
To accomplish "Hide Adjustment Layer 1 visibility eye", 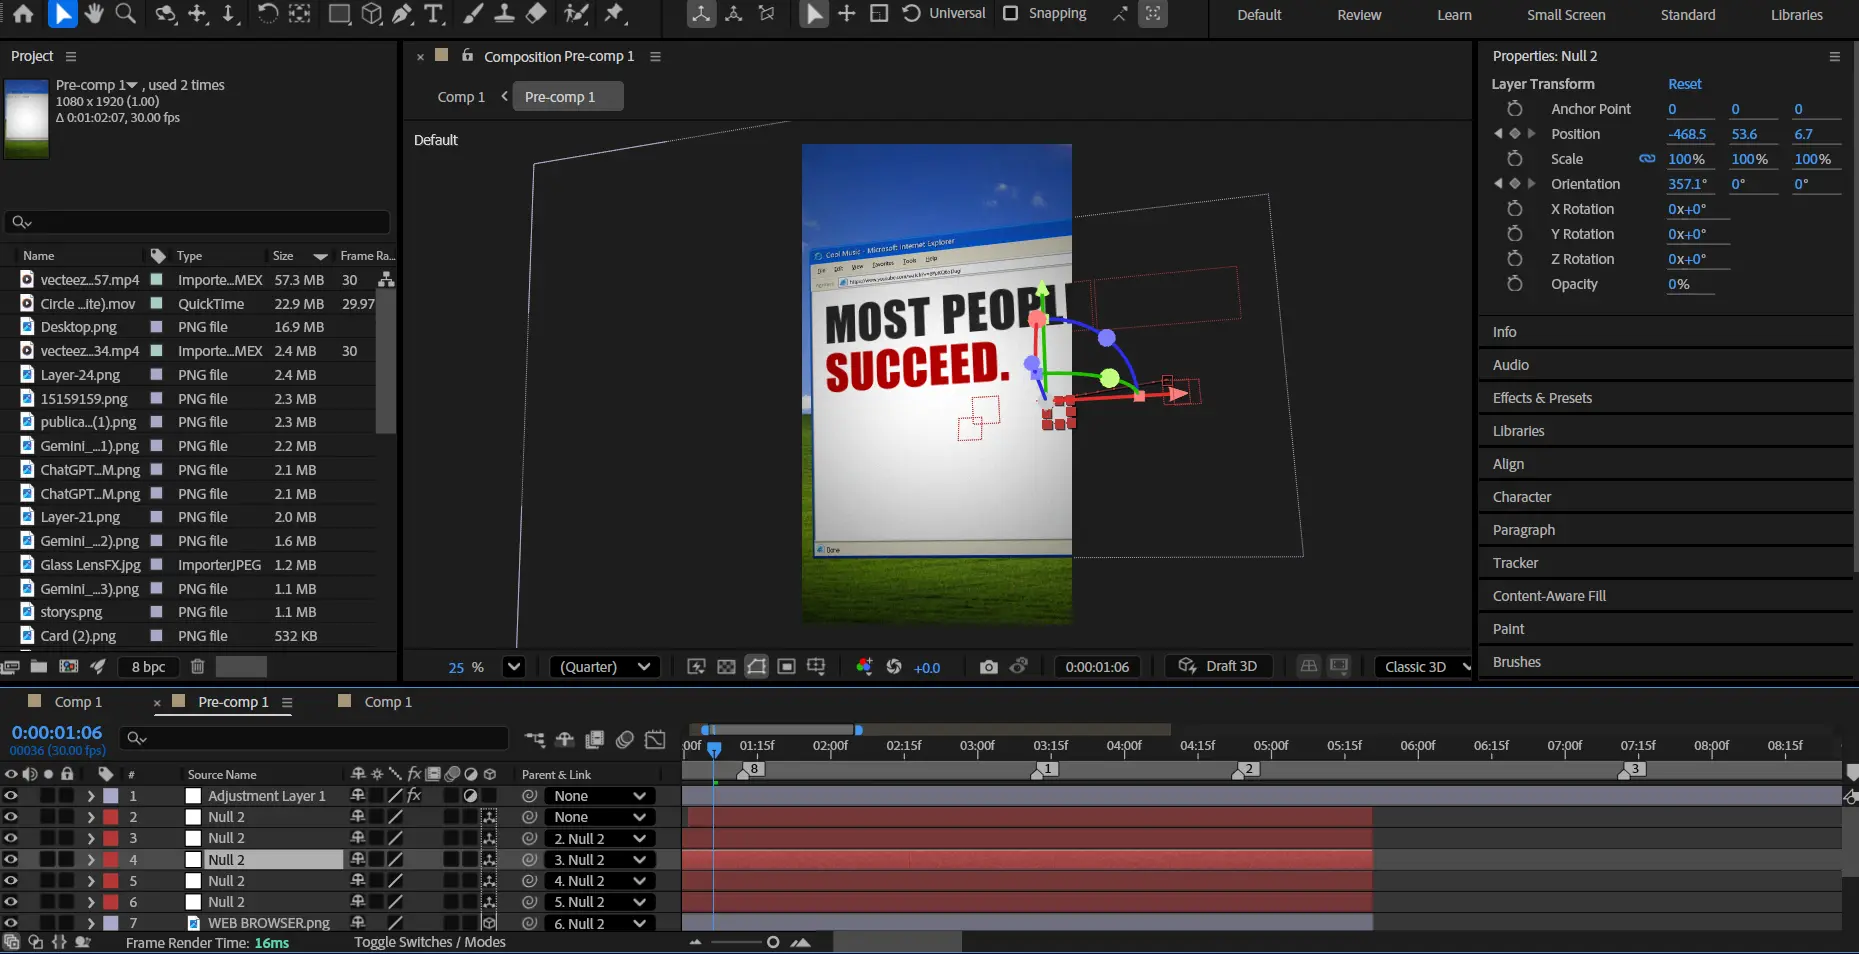I will point(11,796).
